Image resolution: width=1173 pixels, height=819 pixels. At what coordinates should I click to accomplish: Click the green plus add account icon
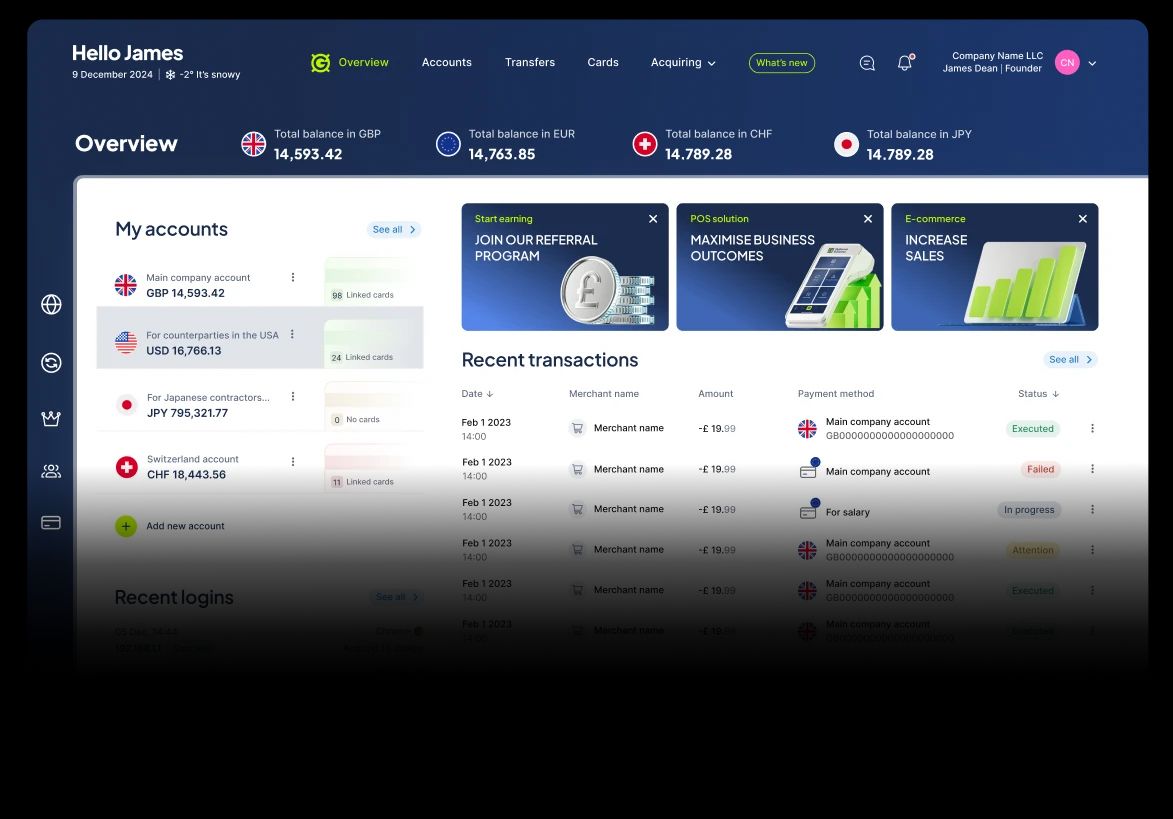click(x=126, y=526)
